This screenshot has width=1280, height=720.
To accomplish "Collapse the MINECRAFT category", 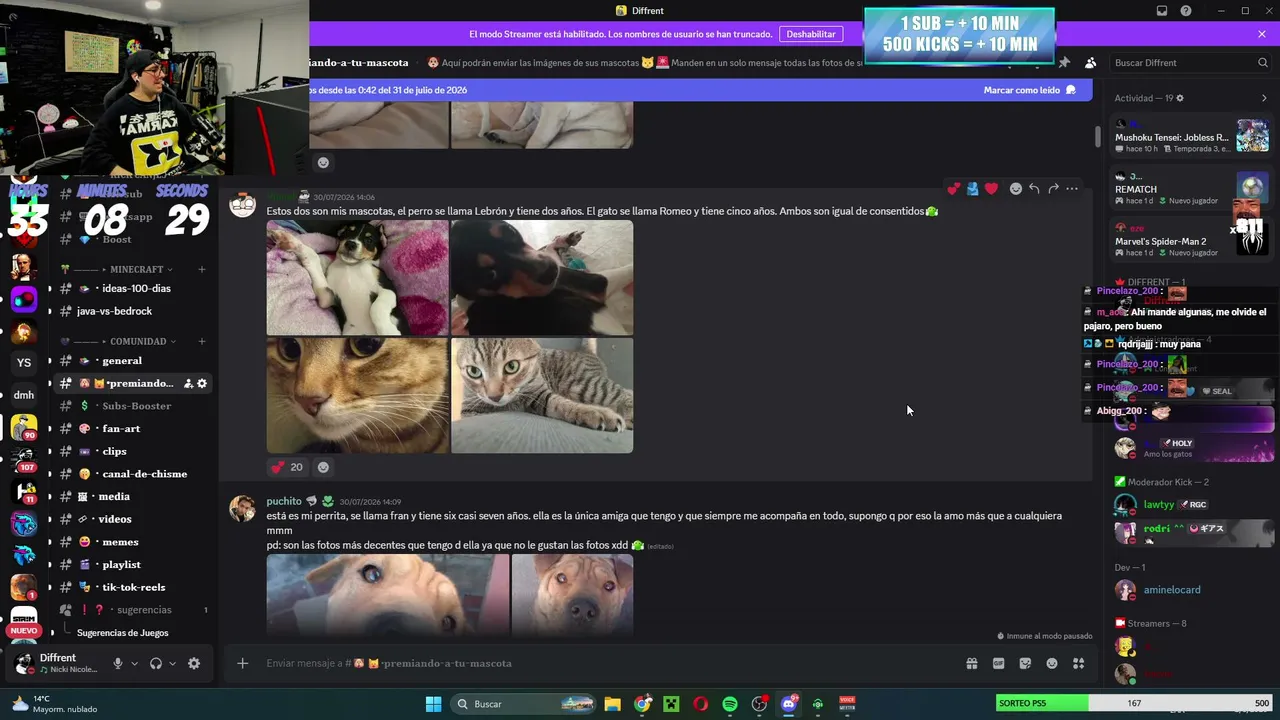I will tap(137, 269).
